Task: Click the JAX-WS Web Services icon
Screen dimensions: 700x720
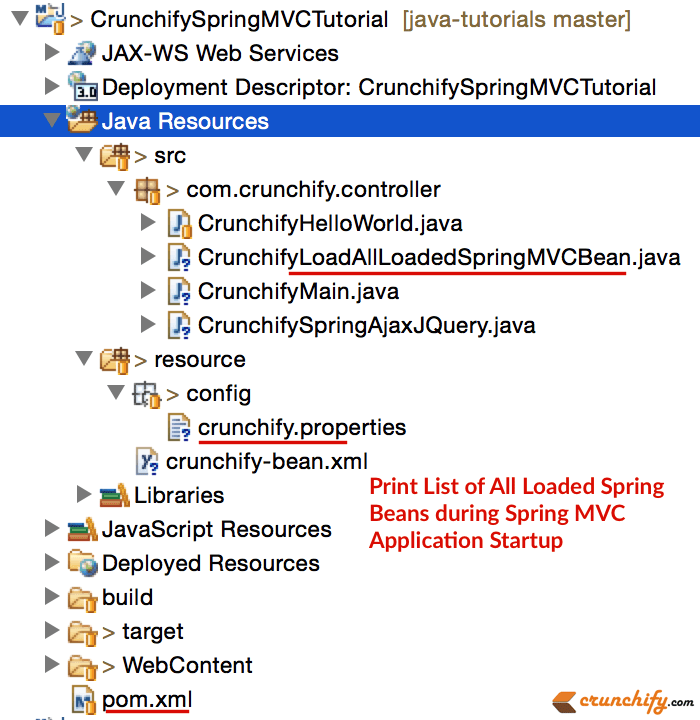Action: click(82, 54)
